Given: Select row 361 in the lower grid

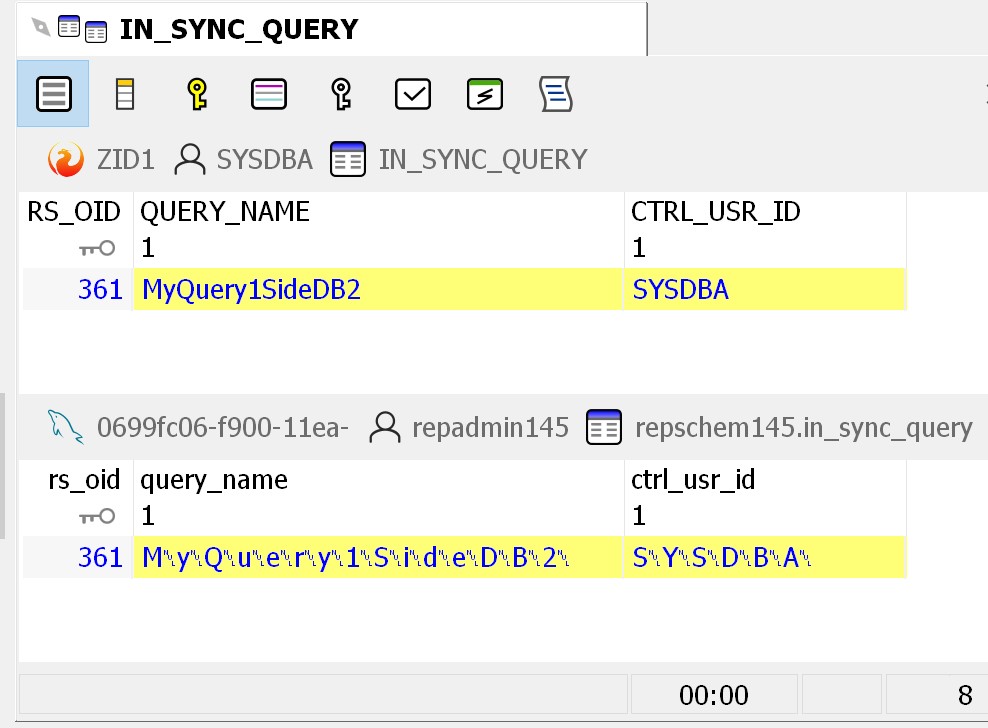Looking at the screenshot, I should click(x=100, y=558).
